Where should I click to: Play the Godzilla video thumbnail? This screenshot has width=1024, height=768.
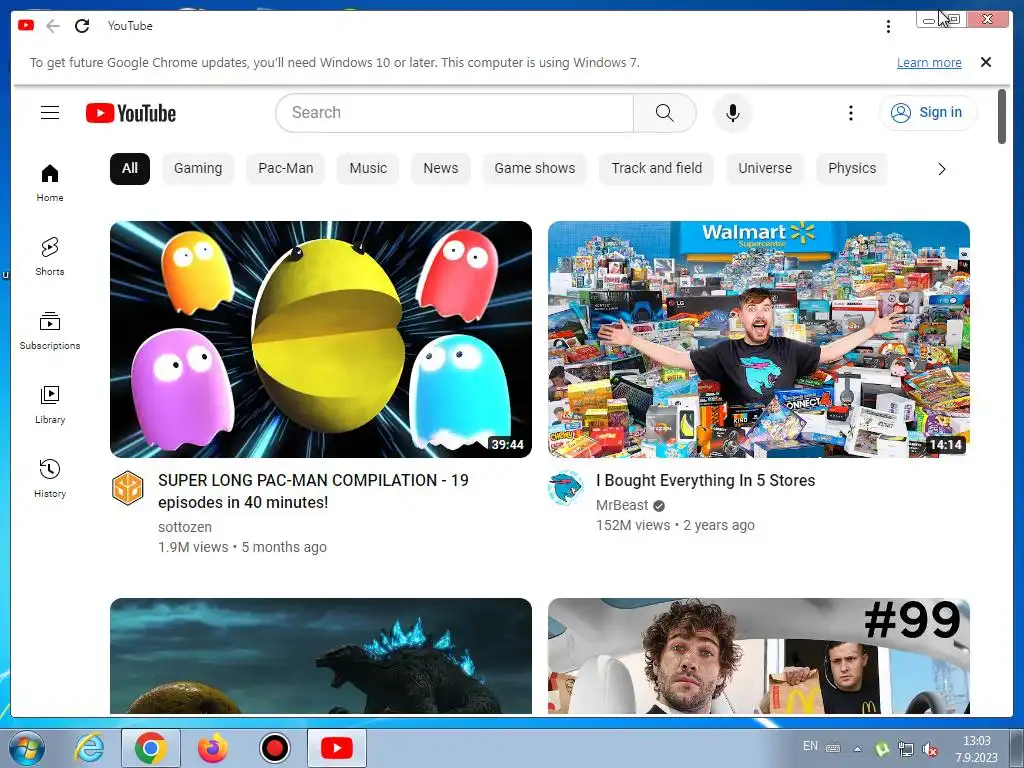(321, 656)
